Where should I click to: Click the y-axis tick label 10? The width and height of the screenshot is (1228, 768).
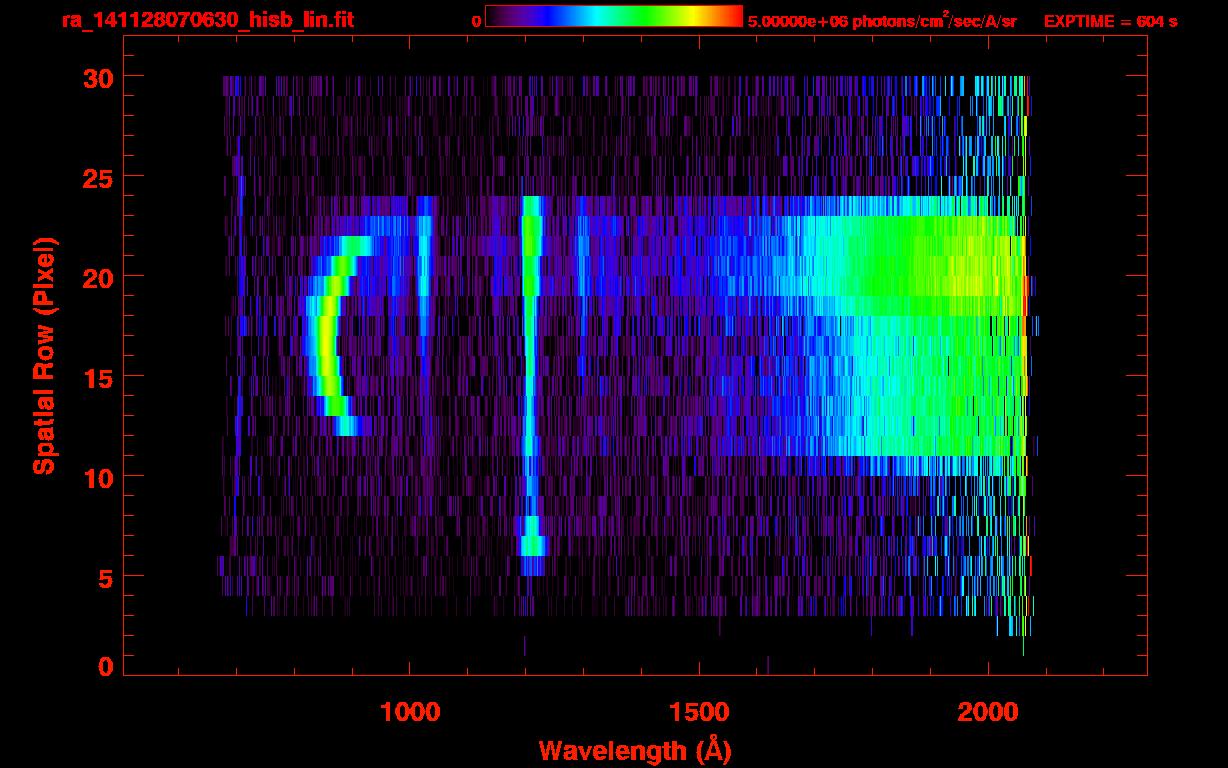coord(97,477)
